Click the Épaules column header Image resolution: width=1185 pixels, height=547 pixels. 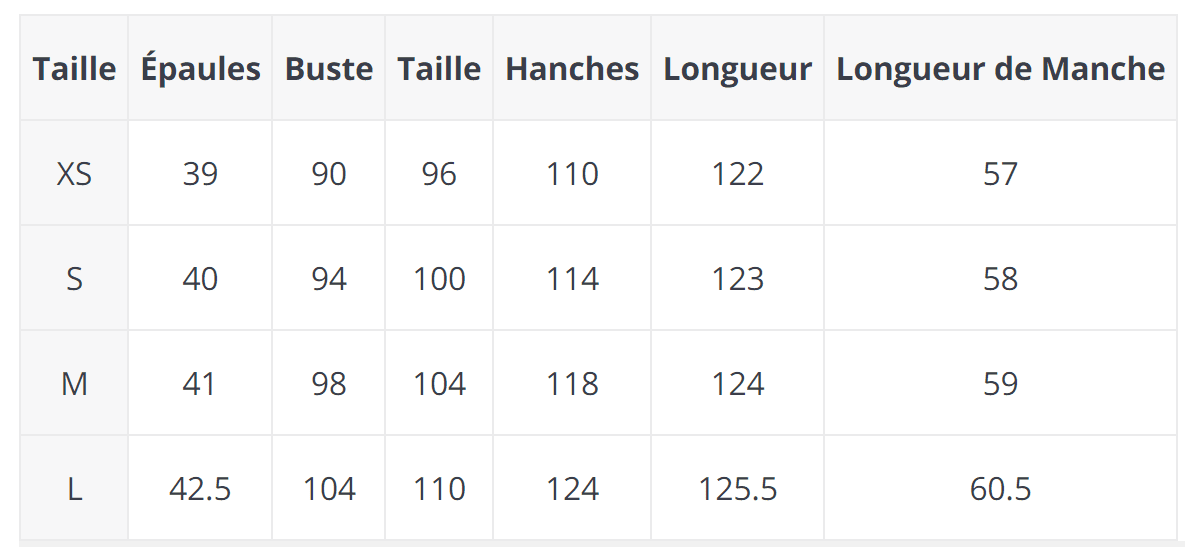coord(200,69)
